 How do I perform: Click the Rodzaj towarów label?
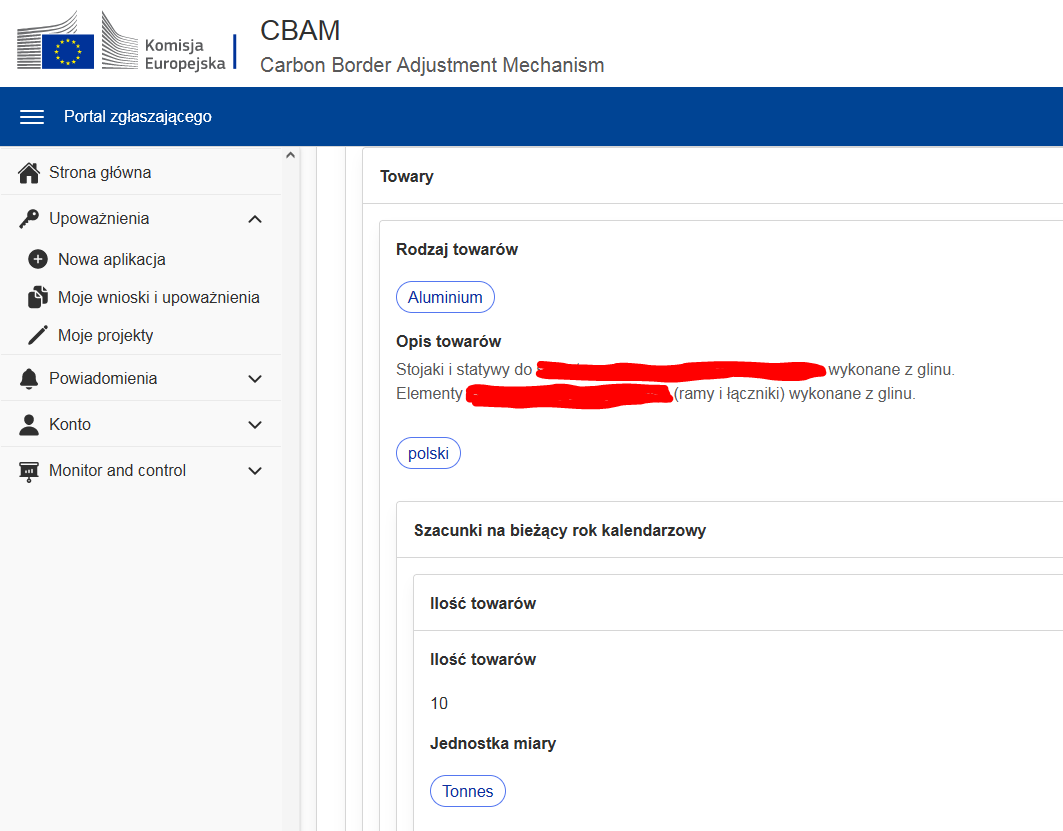(x=457, y=249)
